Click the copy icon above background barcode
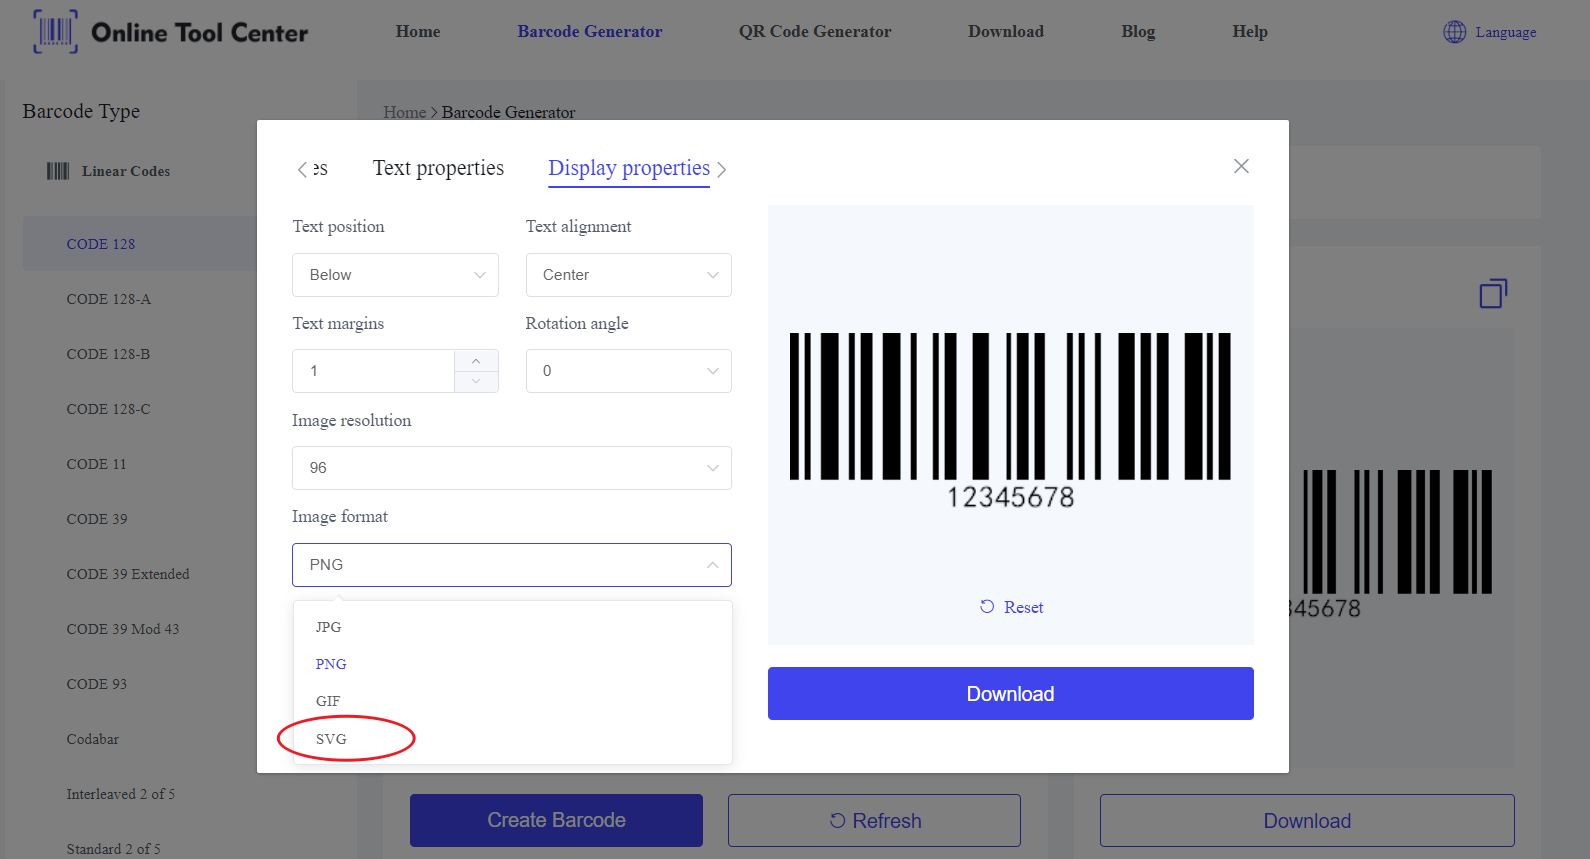Image resolution: width=1590 pixels, height=859 pixels. click(1493, 293)
